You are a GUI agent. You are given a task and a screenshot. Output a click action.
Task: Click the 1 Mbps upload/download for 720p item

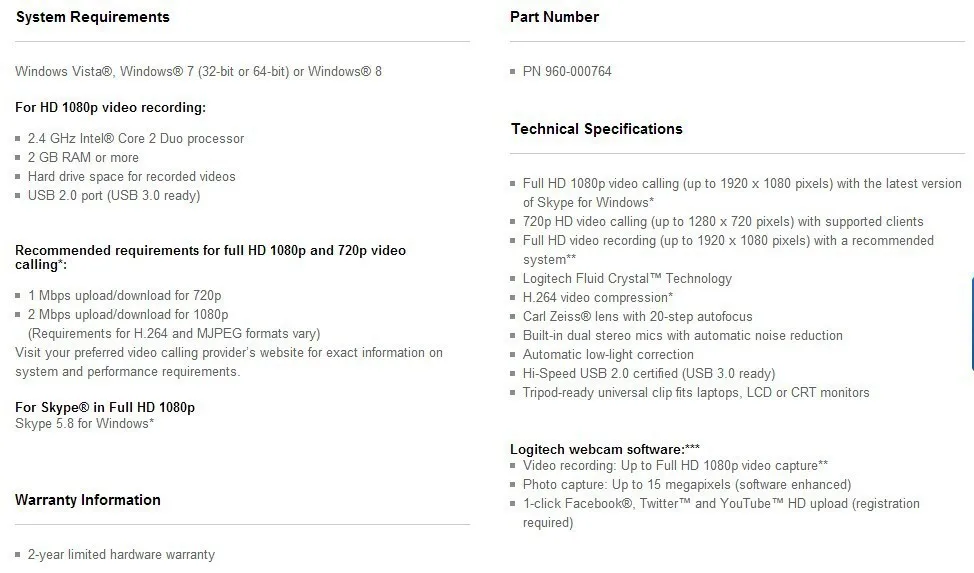point(124,296)
